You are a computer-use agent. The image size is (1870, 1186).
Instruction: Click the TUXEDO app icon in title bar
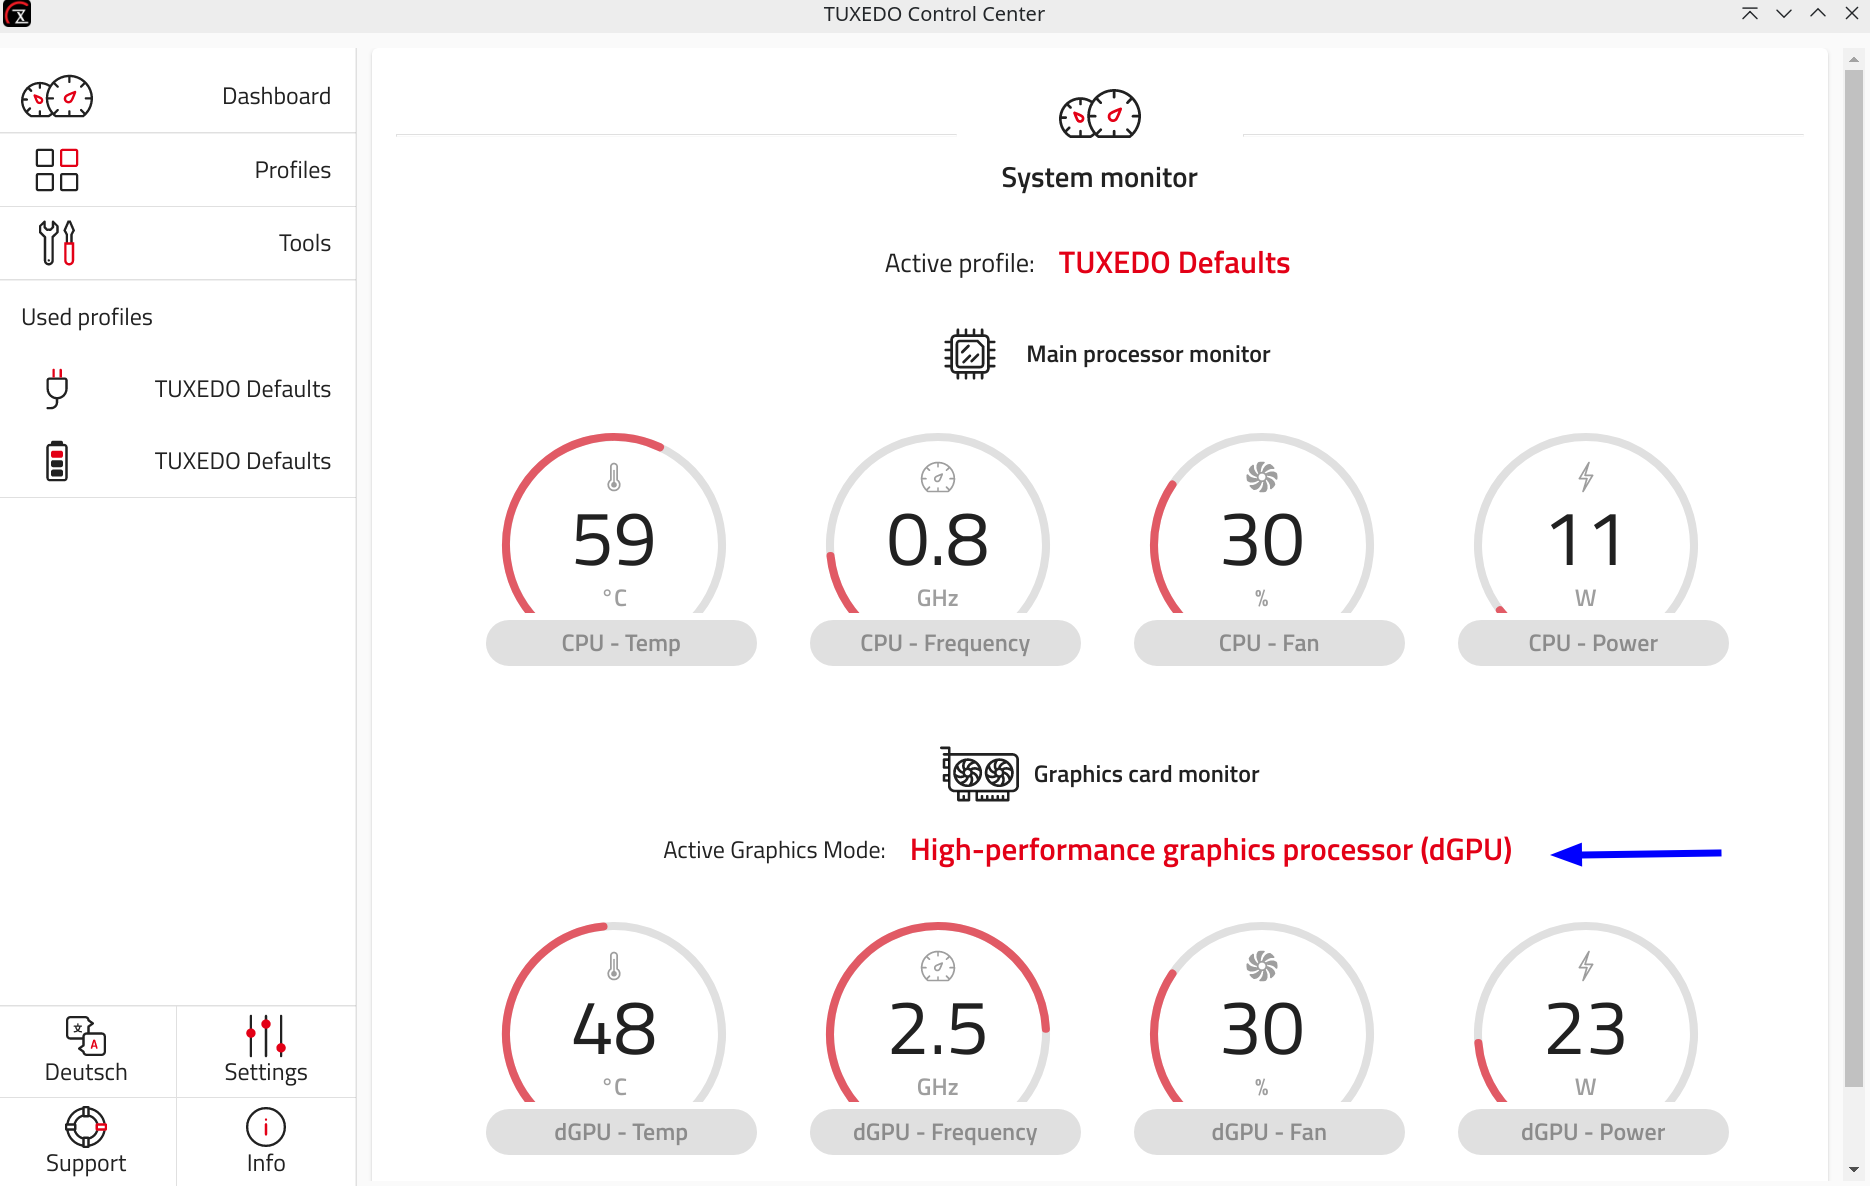(x=17, y=14)
